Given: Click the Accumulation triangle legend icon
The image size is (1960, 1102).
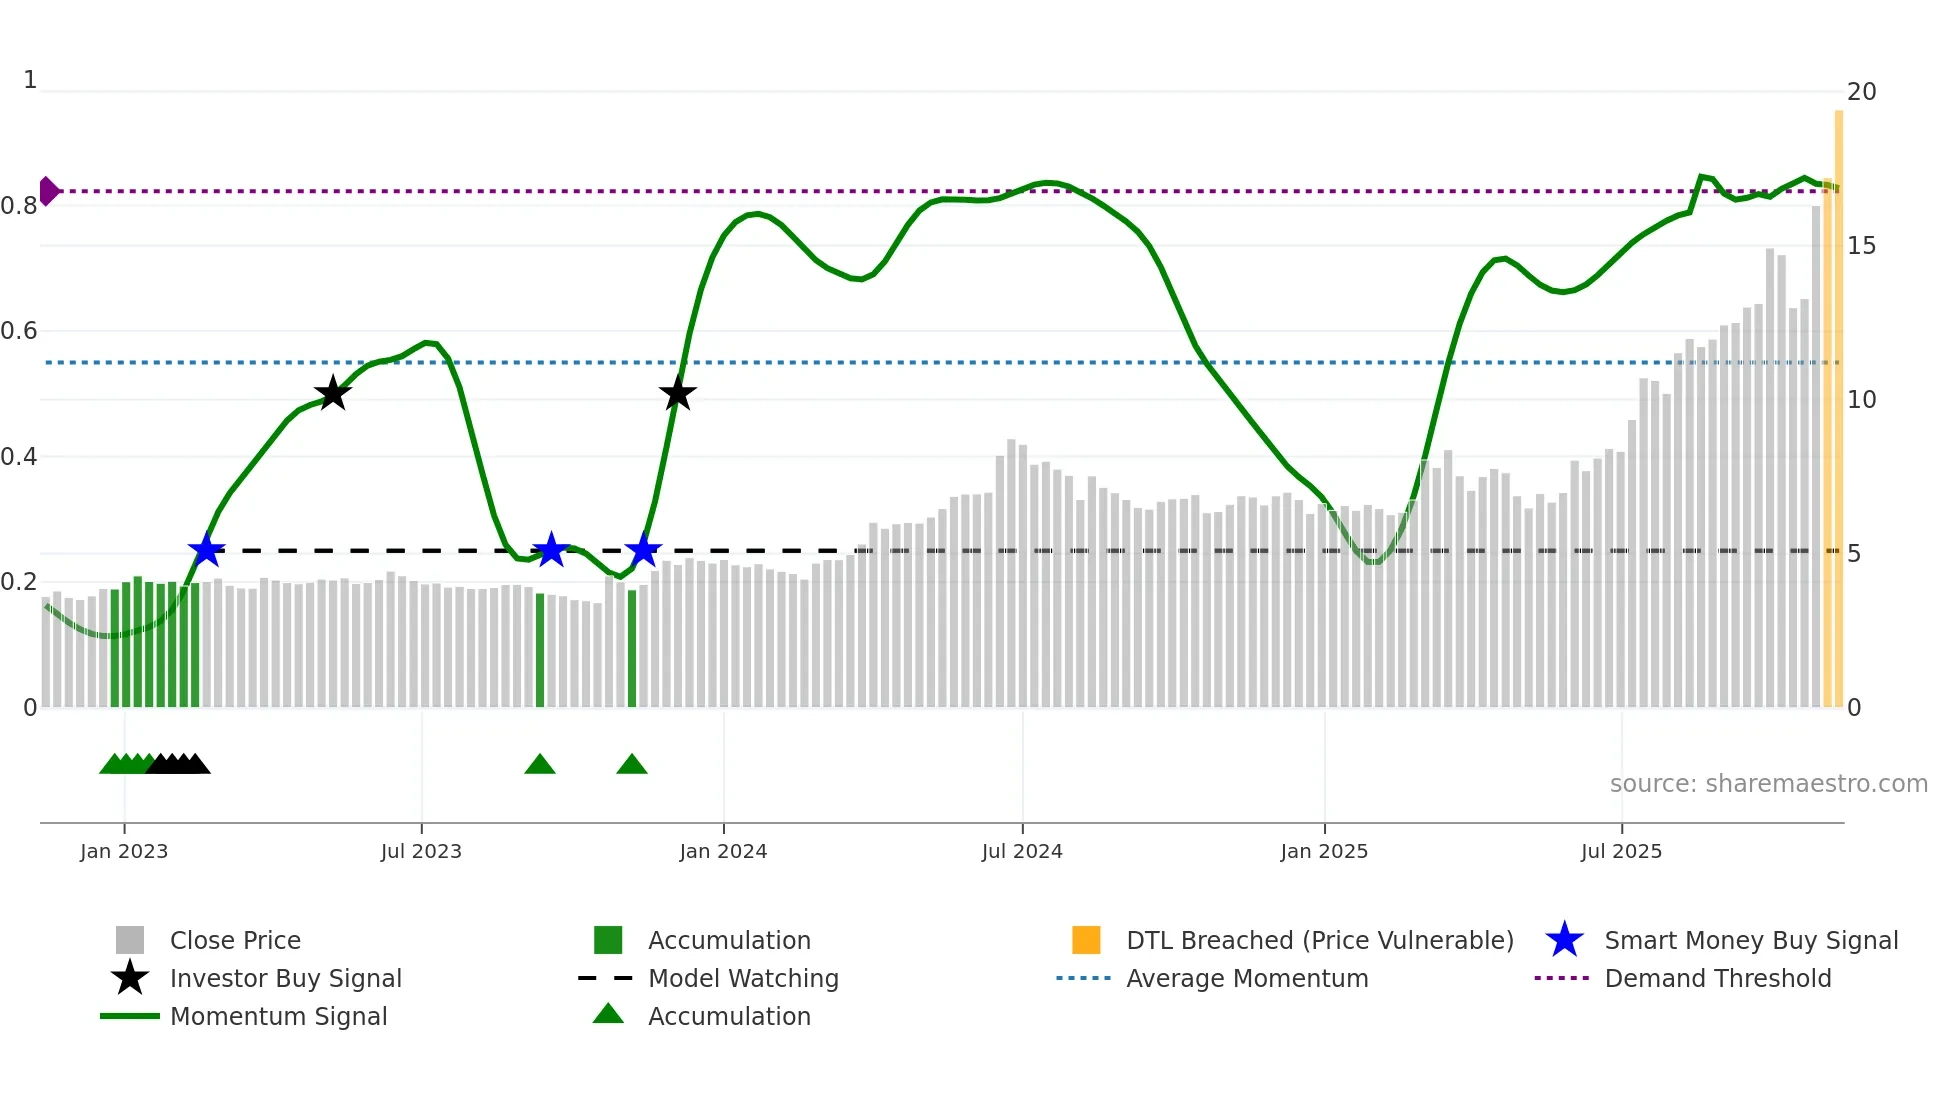Looking at the screenshot, I should pyautogui.click(x=608, y=1014).
